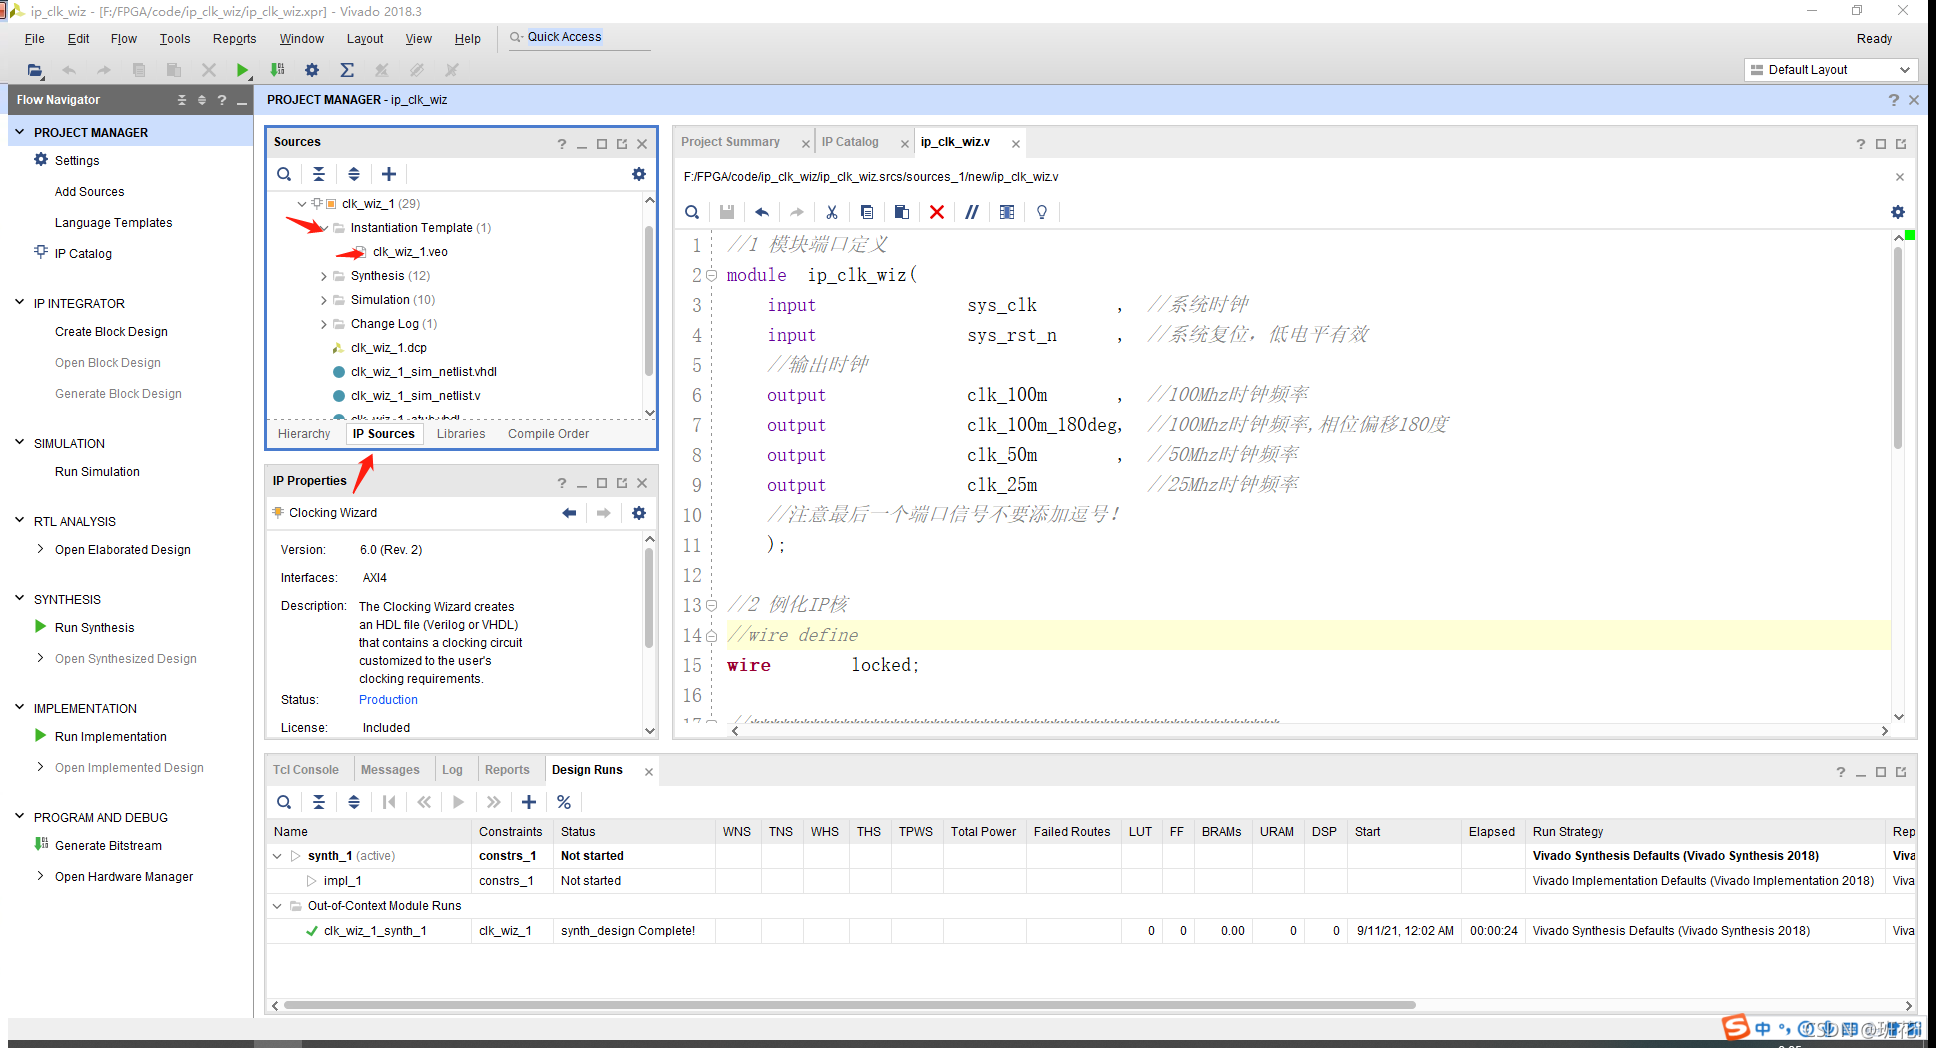1936x1048 pixels.
Task: Click Design Runs horizontal scrollbar
Action: pyautogui.click(x=850, y=1005)
